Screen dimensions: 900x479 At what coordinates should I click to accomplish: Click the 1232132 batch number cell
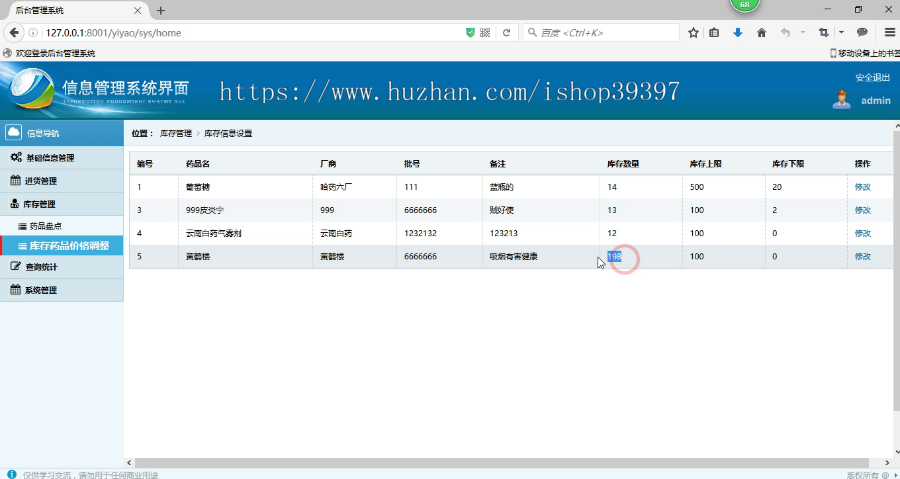click(x=420, y=233)
